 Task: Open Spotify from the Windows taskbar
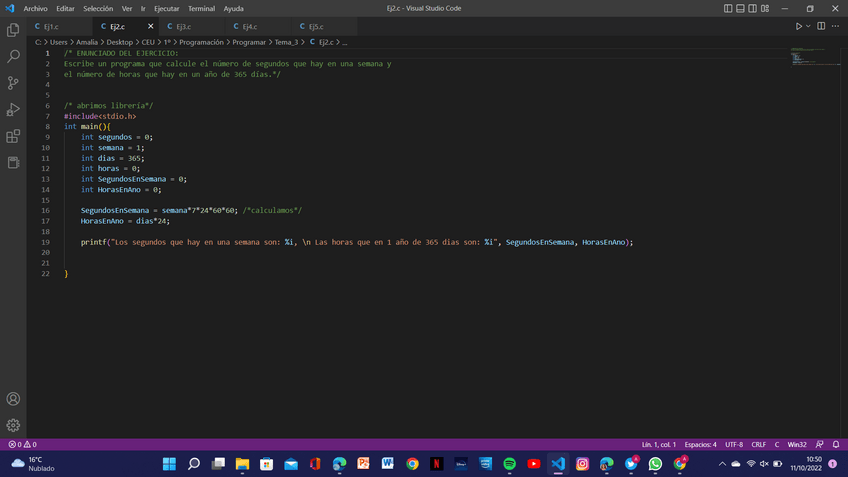509,464
